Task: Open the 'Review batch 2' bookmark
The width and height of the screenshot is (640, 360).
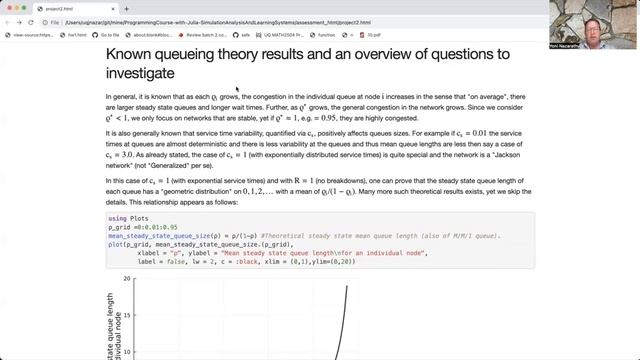Action: [x=202, y=35]
